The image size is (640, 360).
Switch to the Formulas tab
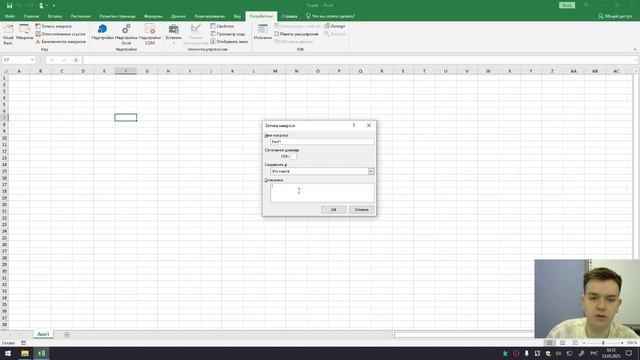153,16
